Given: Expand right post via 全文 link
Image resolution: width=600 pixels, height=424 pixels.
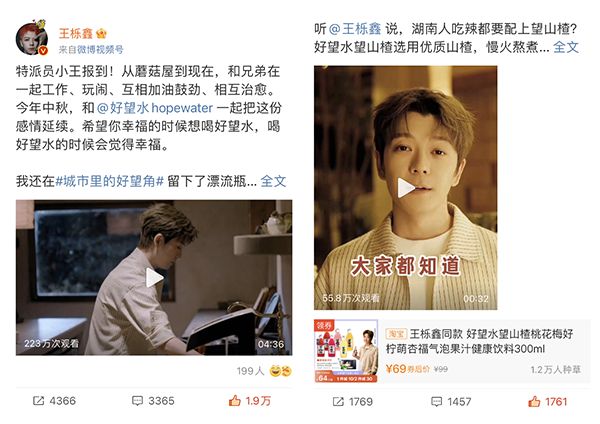Looking at the screenshot, I should pyautogui.click(x=566, y=47).
